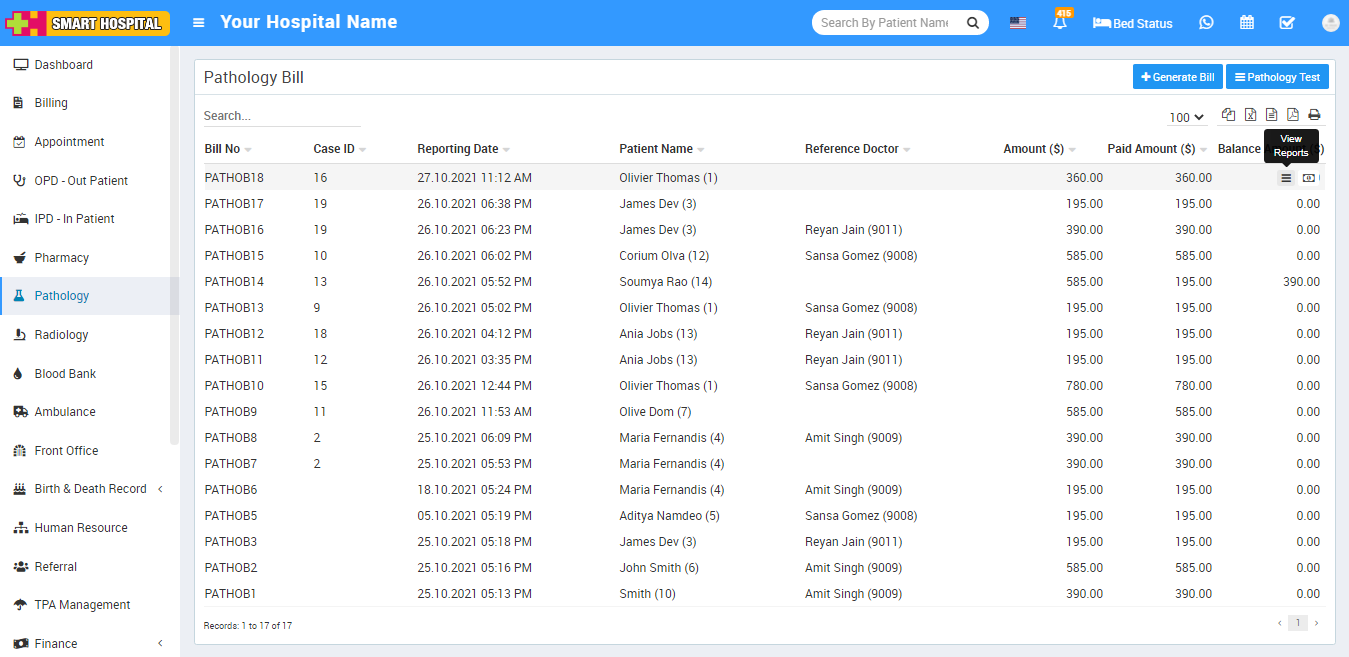Go to Radiology in sidebar
The image size is (1349, 657).
pyautogui.click(x=61, y=335)
